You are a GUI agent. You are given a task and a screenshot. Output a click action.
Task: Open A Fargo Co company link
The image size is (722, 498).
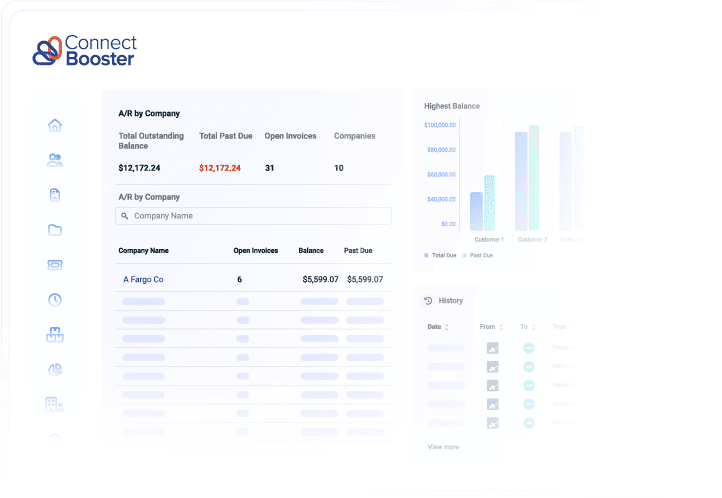pyautogui.click(x=143, y=280)
